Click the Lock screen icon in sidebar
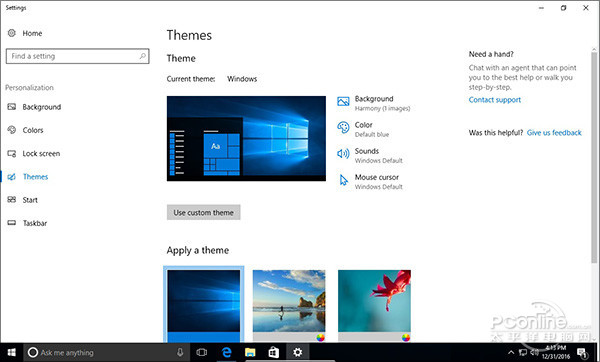Screen dimensions: 600x362 point(12,153)
